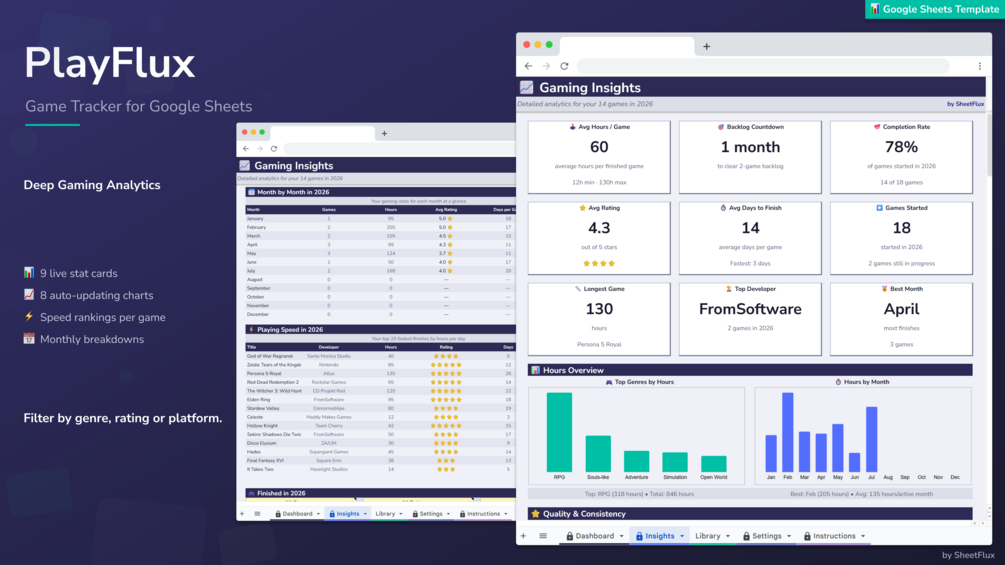Click Jul bar in Hours by Month chart
Image resolution: width=1005 pixels, height=565 pixels.
click(872, 439)
